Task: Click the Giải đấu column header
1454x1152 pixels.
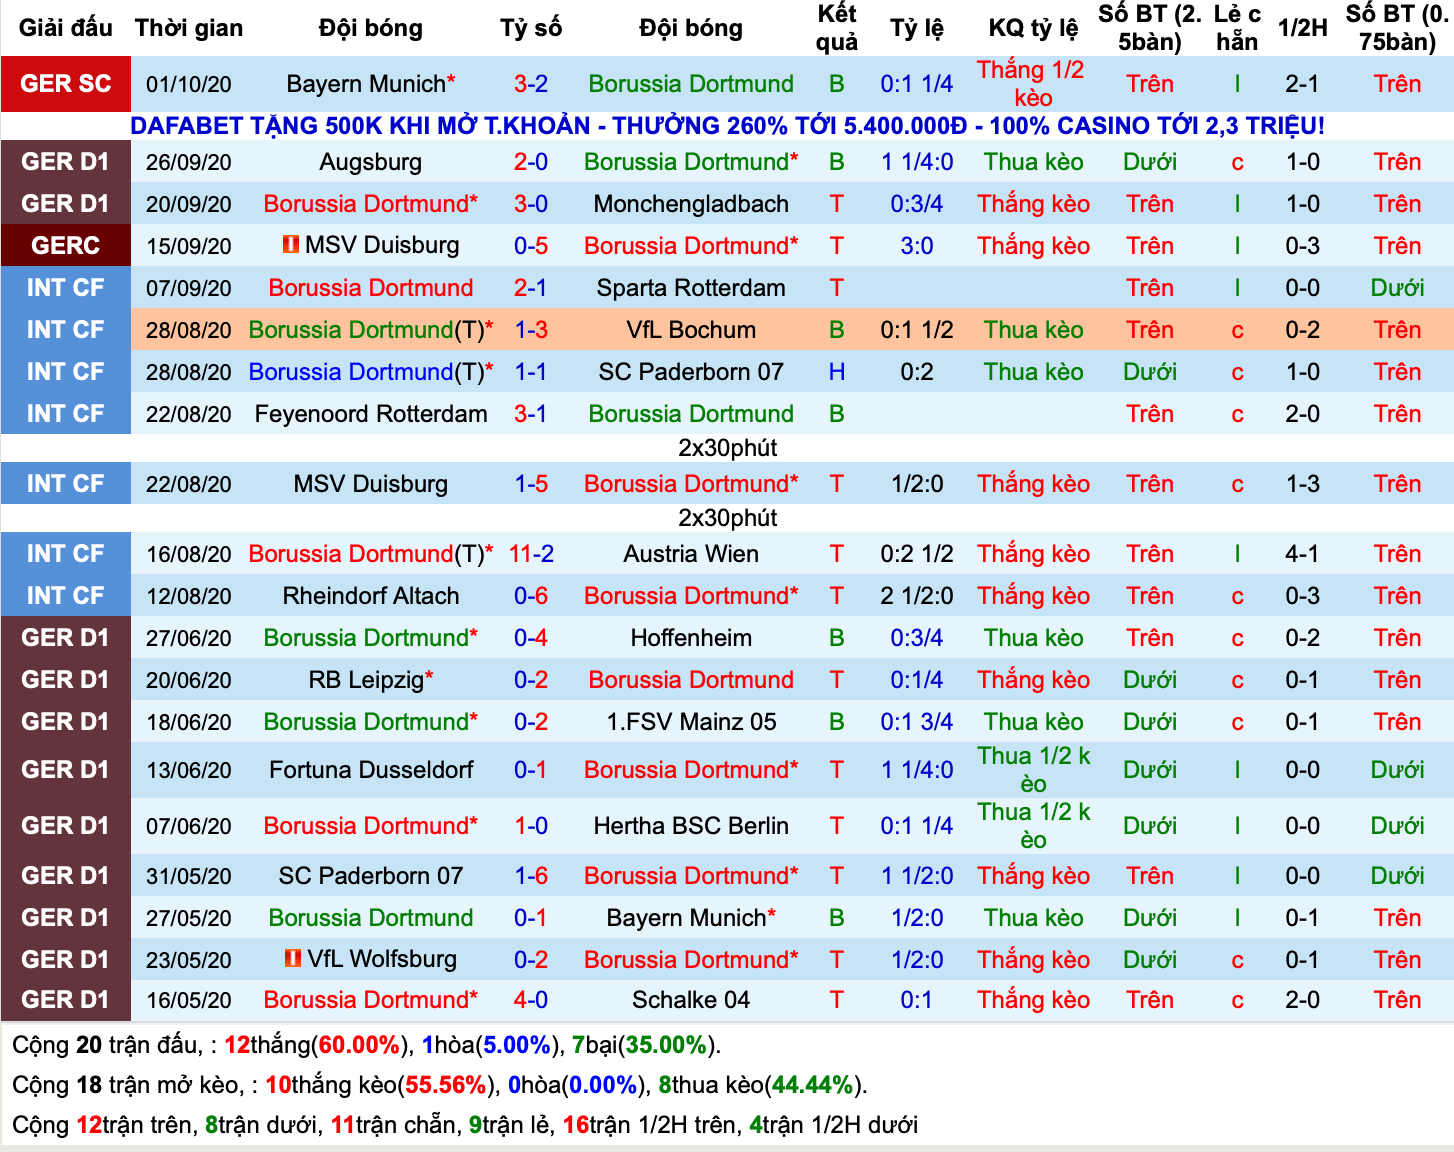Action: [x=66, y=28]
